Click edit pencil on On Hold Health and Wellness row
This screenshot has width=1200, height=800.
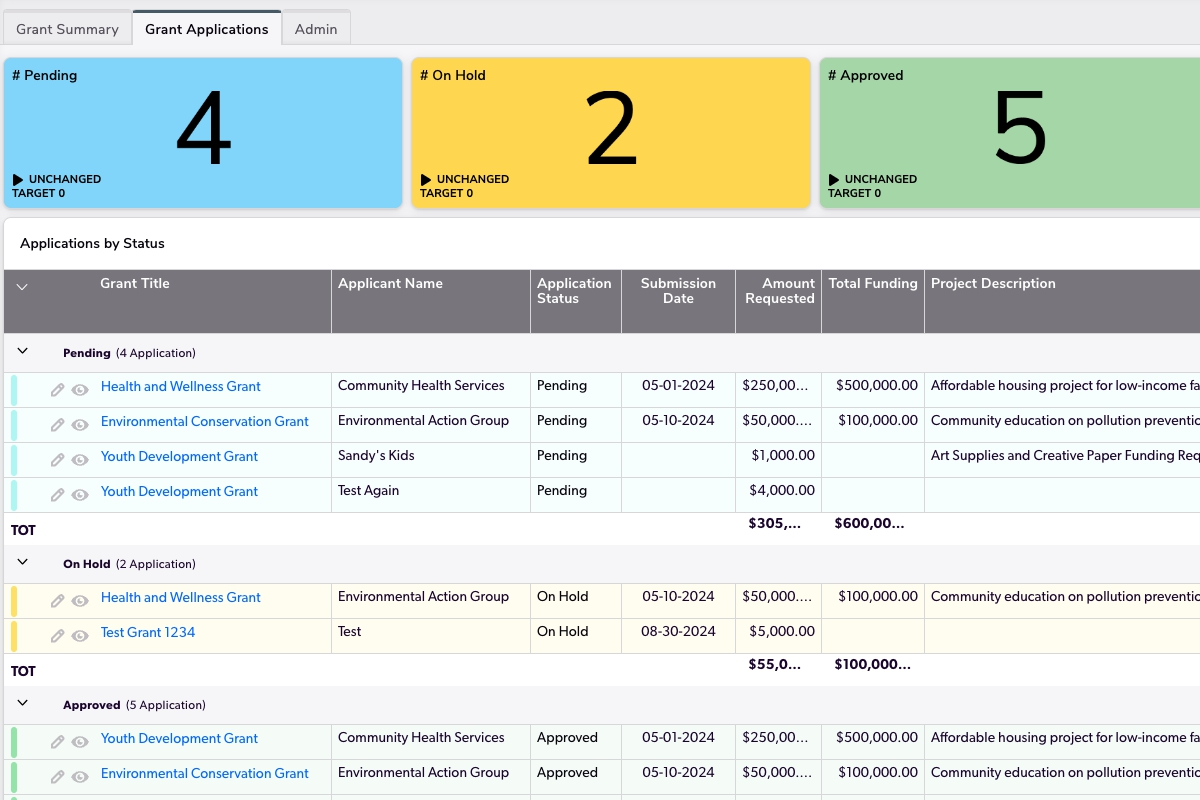pyautogui.click(x=58, y=601)
